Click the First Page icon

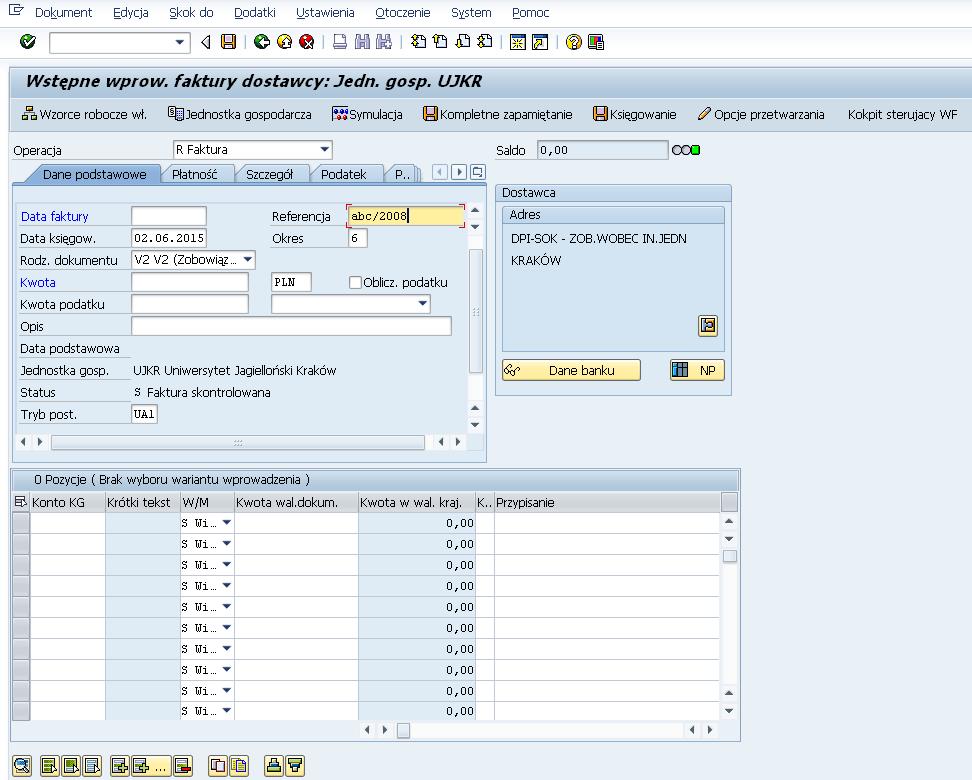coord(418,42)
